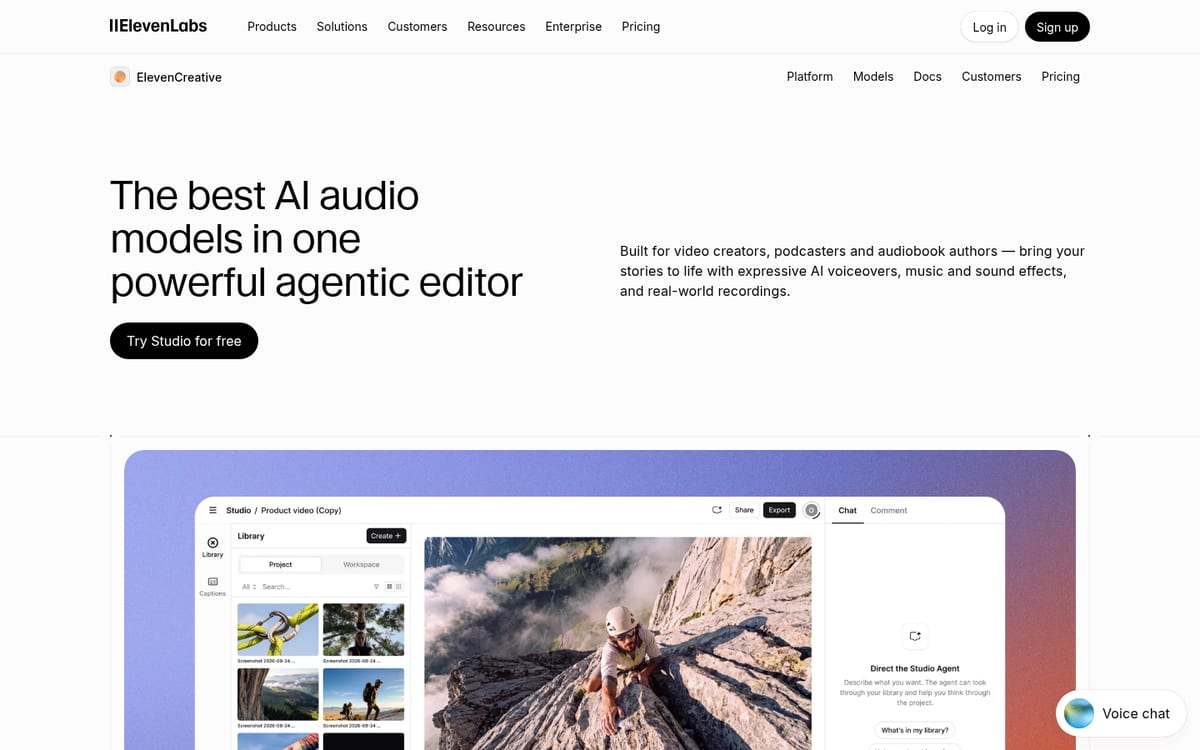Click the Voice chat orb icon

[x=1079, y=713]
